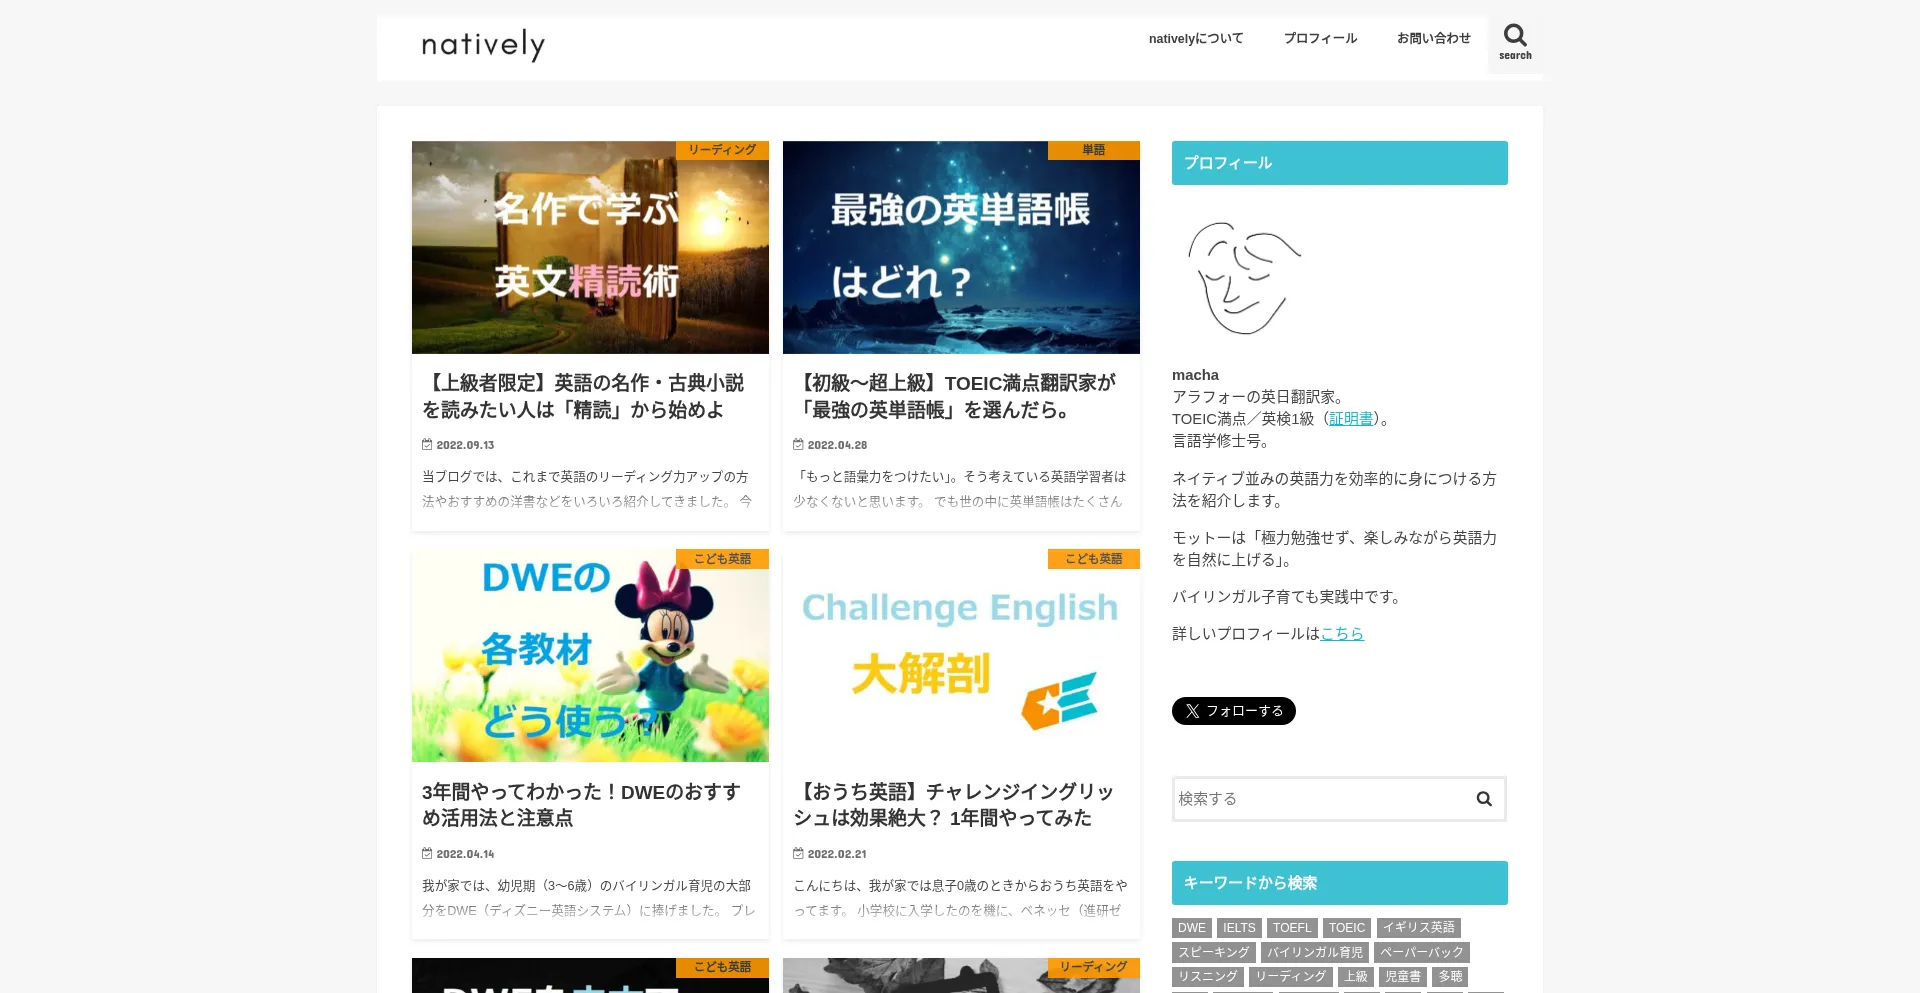
Task: Open the search magnifier icon in header
Action: tap(1515, 43)
